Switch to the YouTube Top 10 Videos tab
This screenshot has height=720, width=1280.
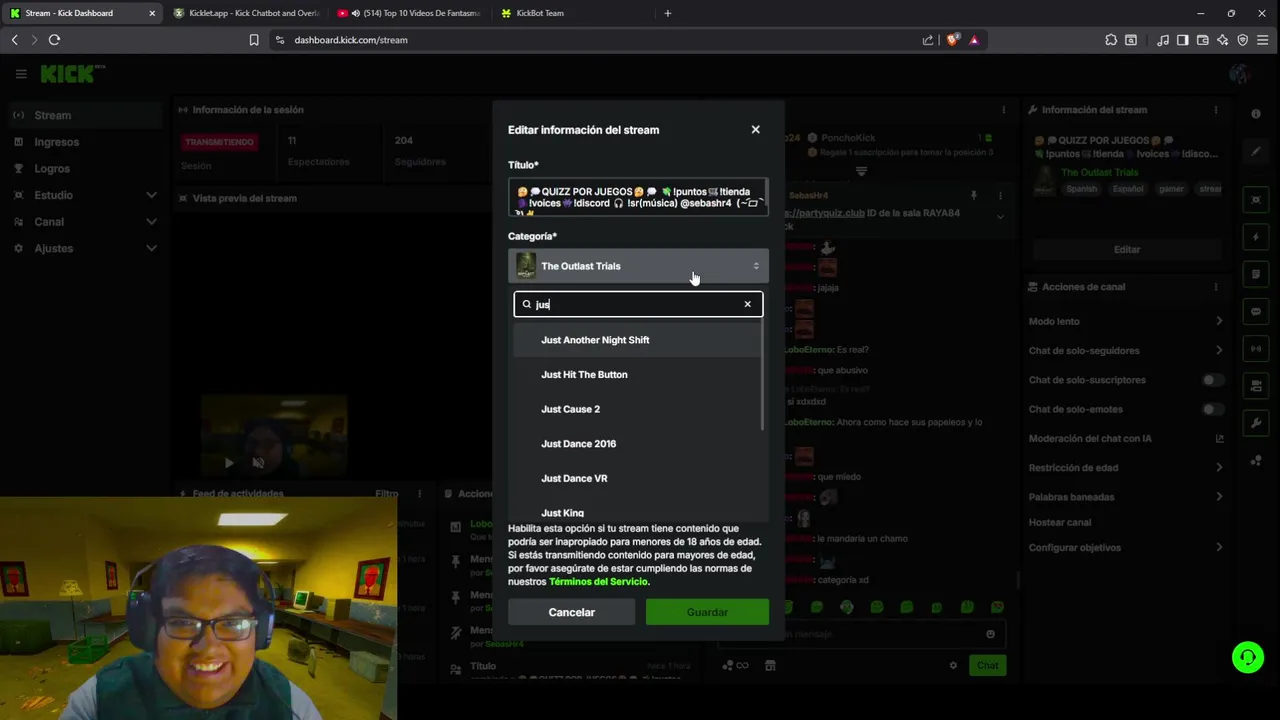pos(409,13)
